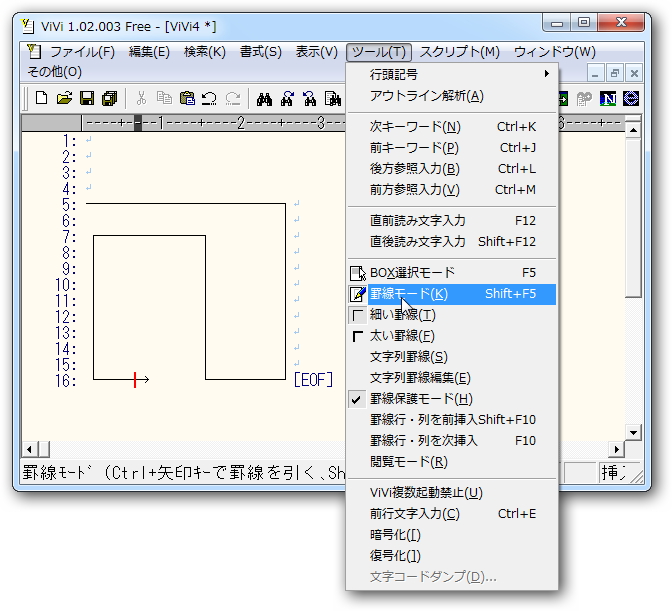Choose 次キーワード(N) menu item
The height and width of the screenshot is (611, 672).
[x=451, y=127]
